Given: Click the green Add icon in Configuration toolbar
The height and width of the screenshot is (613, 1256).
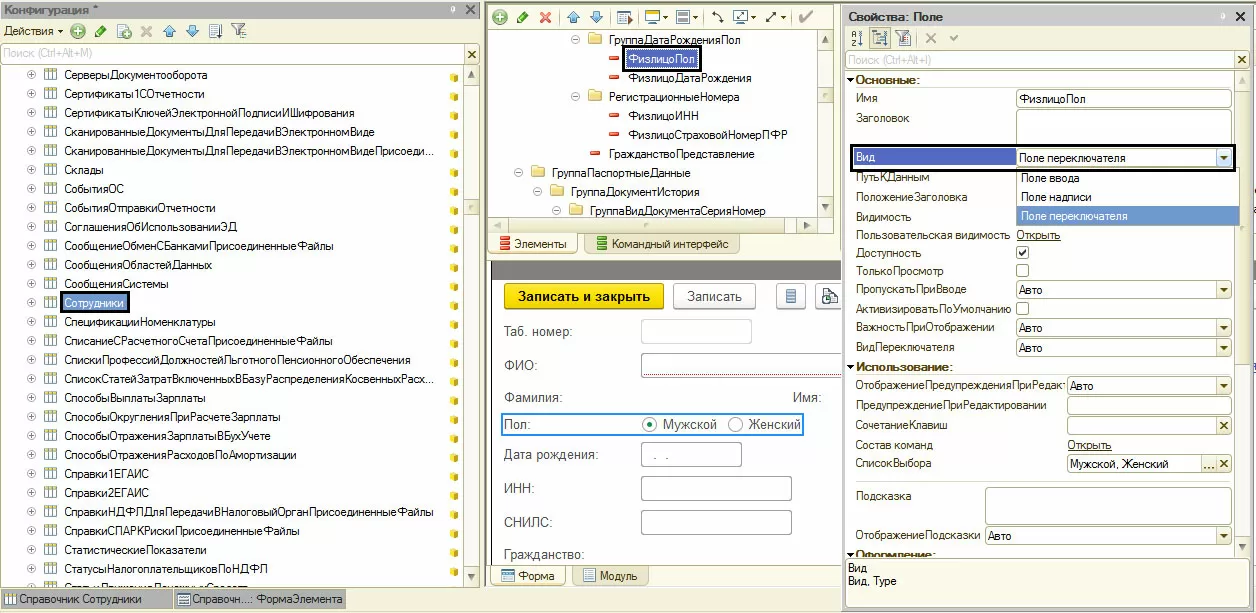Looking at the screenshot, I should pos(78,31).
